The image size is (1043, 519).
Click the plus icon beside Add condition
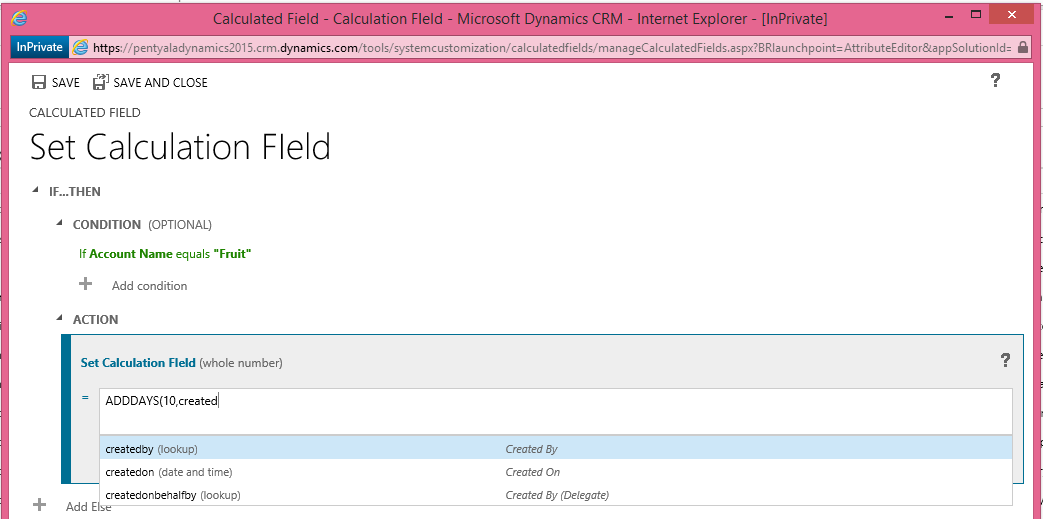[x=86, y=285]
